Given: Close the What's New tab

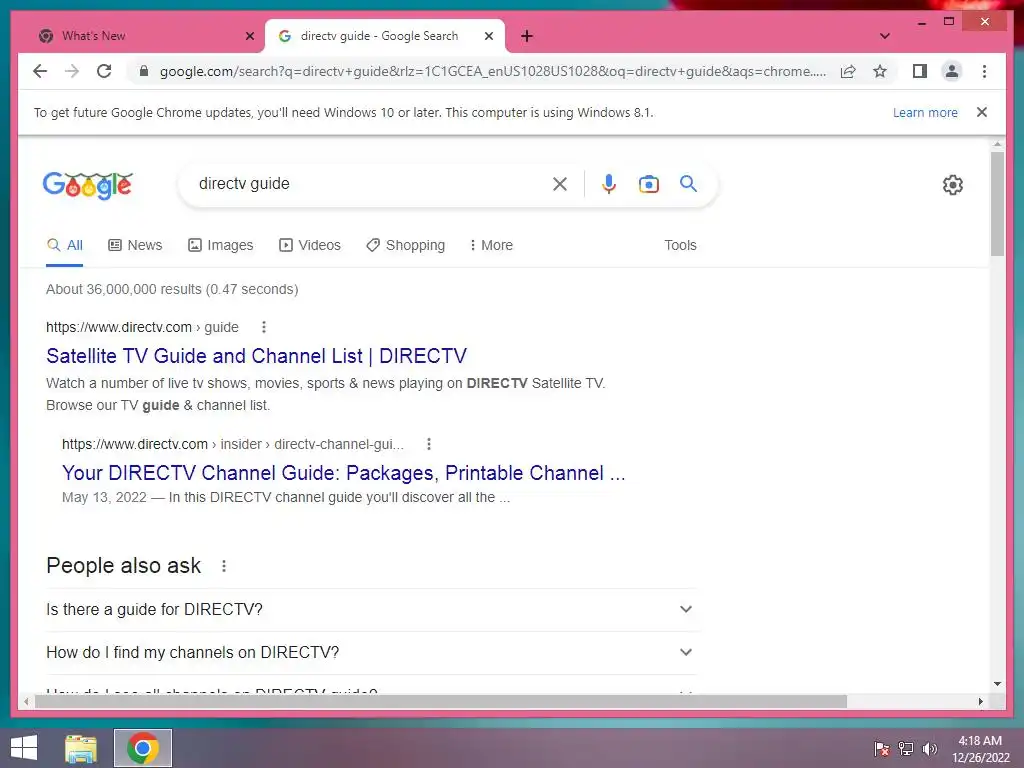Looking at the screenshot, I should pyautogui.click(x=249, y=36).
